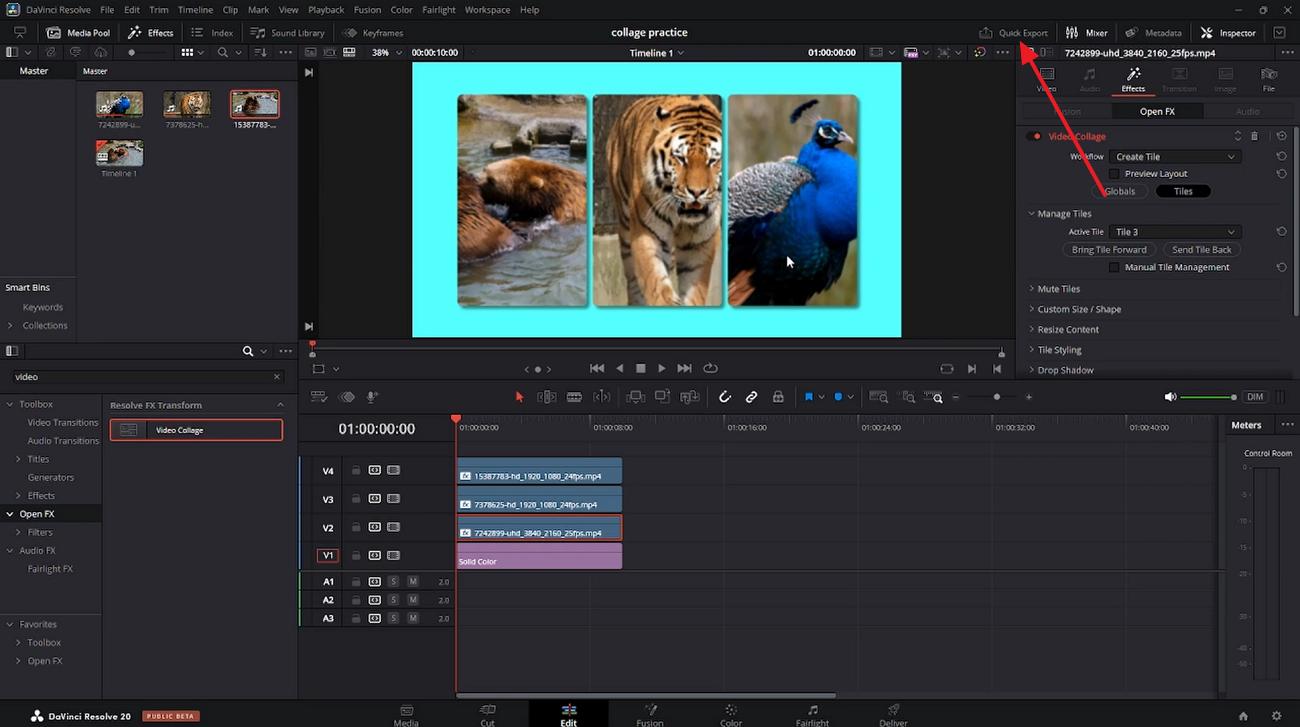Image resolution: width=1300 pixels, height=727 pixels.
Task: Switch to the Fusion page
Action: pos(649,713)
